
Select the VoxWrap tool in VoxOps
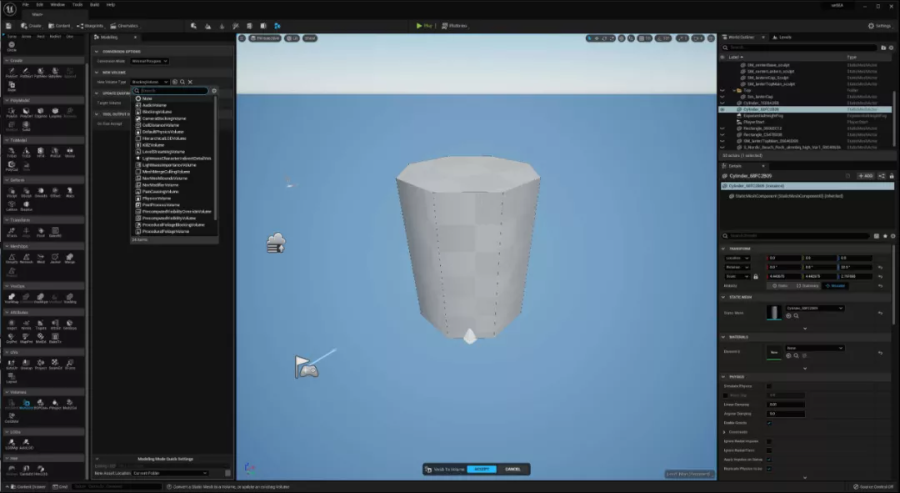11,298
